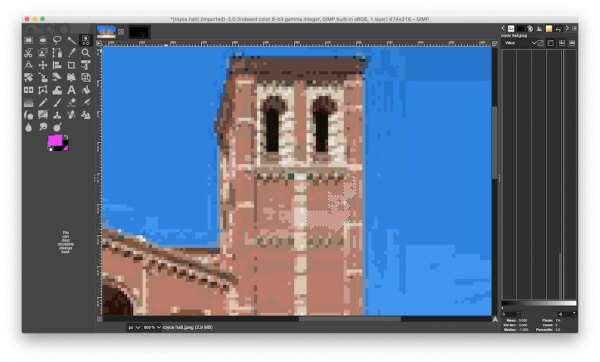The height and width of the screenshot is (362, 600).
Task: Select the Free Select lasso tool
Action: 57,40
